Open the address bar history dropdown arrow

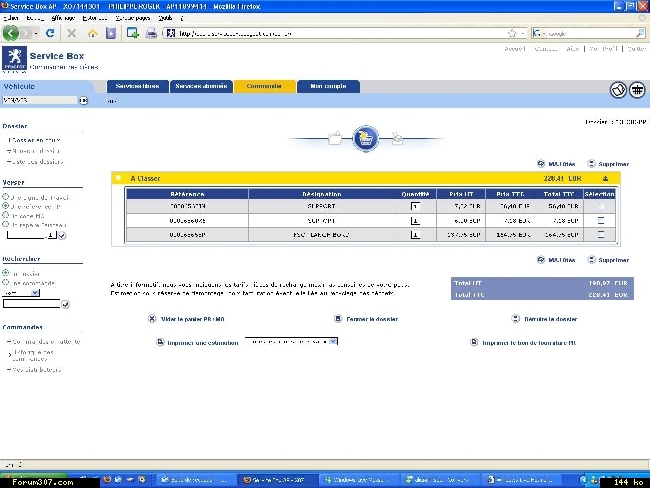point(522,33)
